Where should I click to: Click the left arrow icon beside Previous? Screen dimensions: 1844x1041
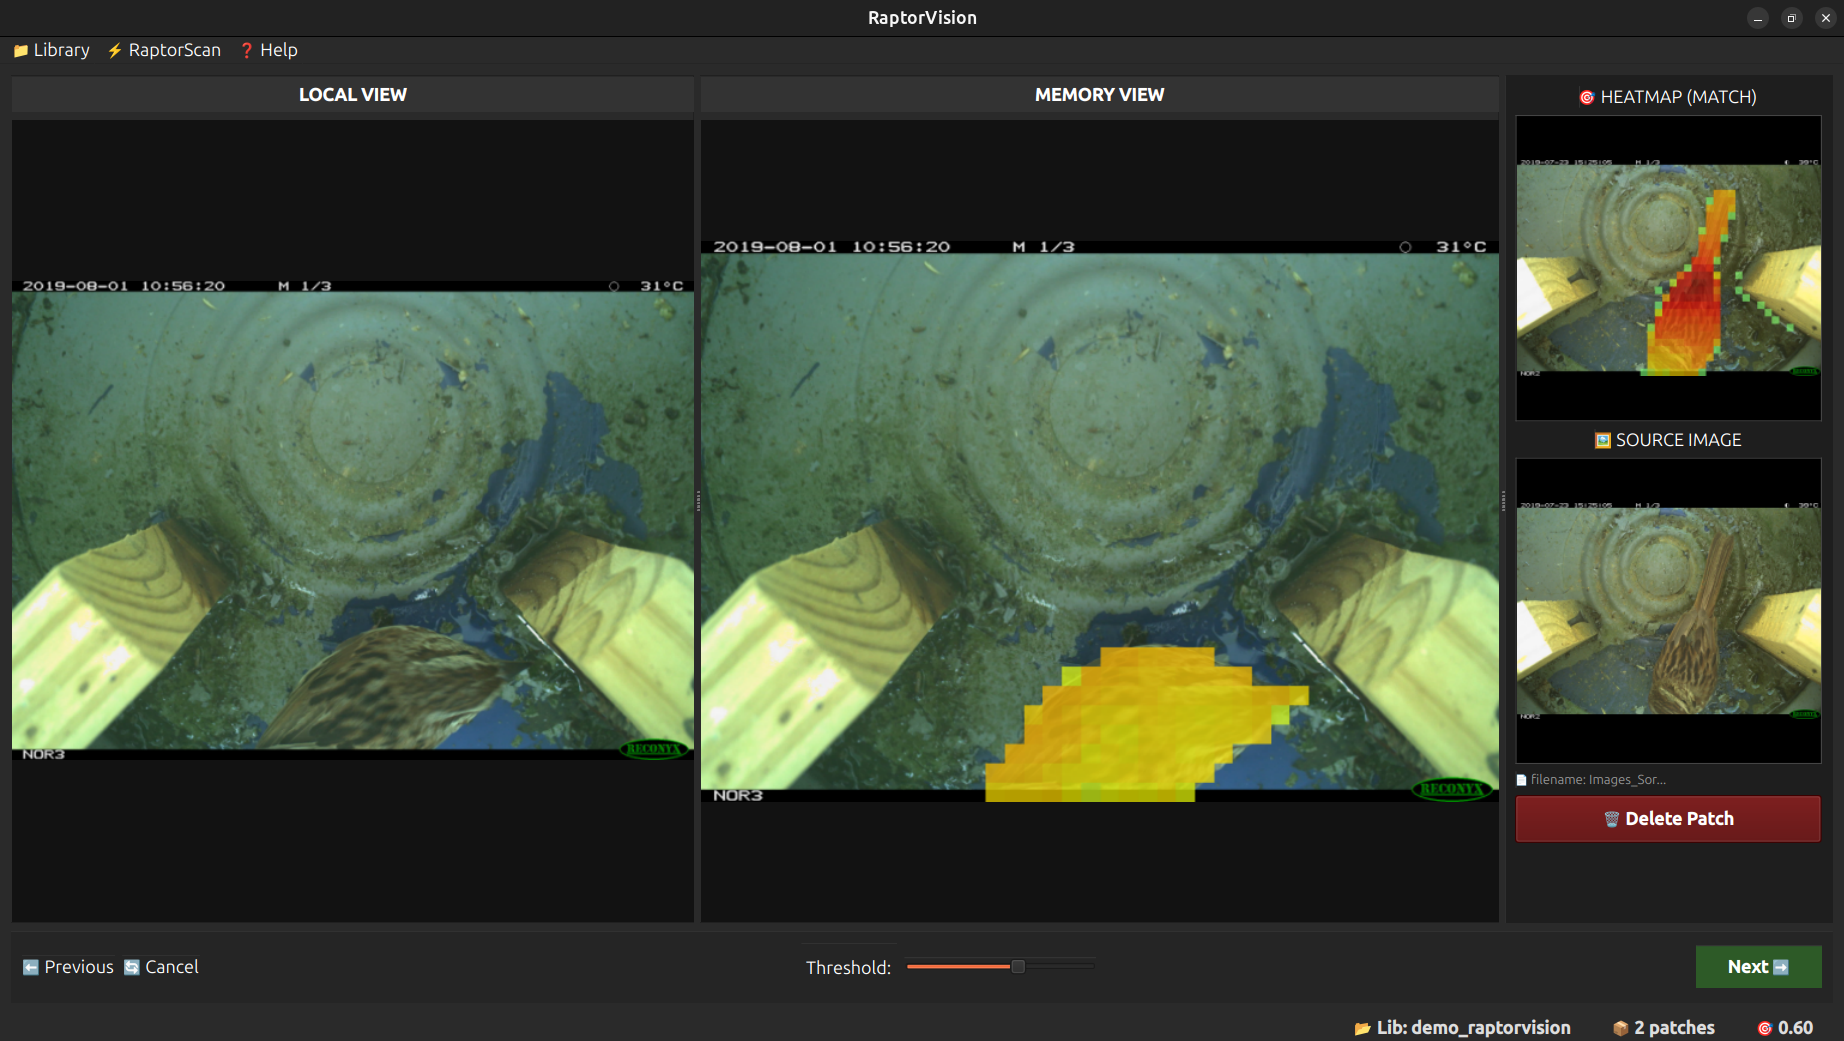[x=31, y=967]
